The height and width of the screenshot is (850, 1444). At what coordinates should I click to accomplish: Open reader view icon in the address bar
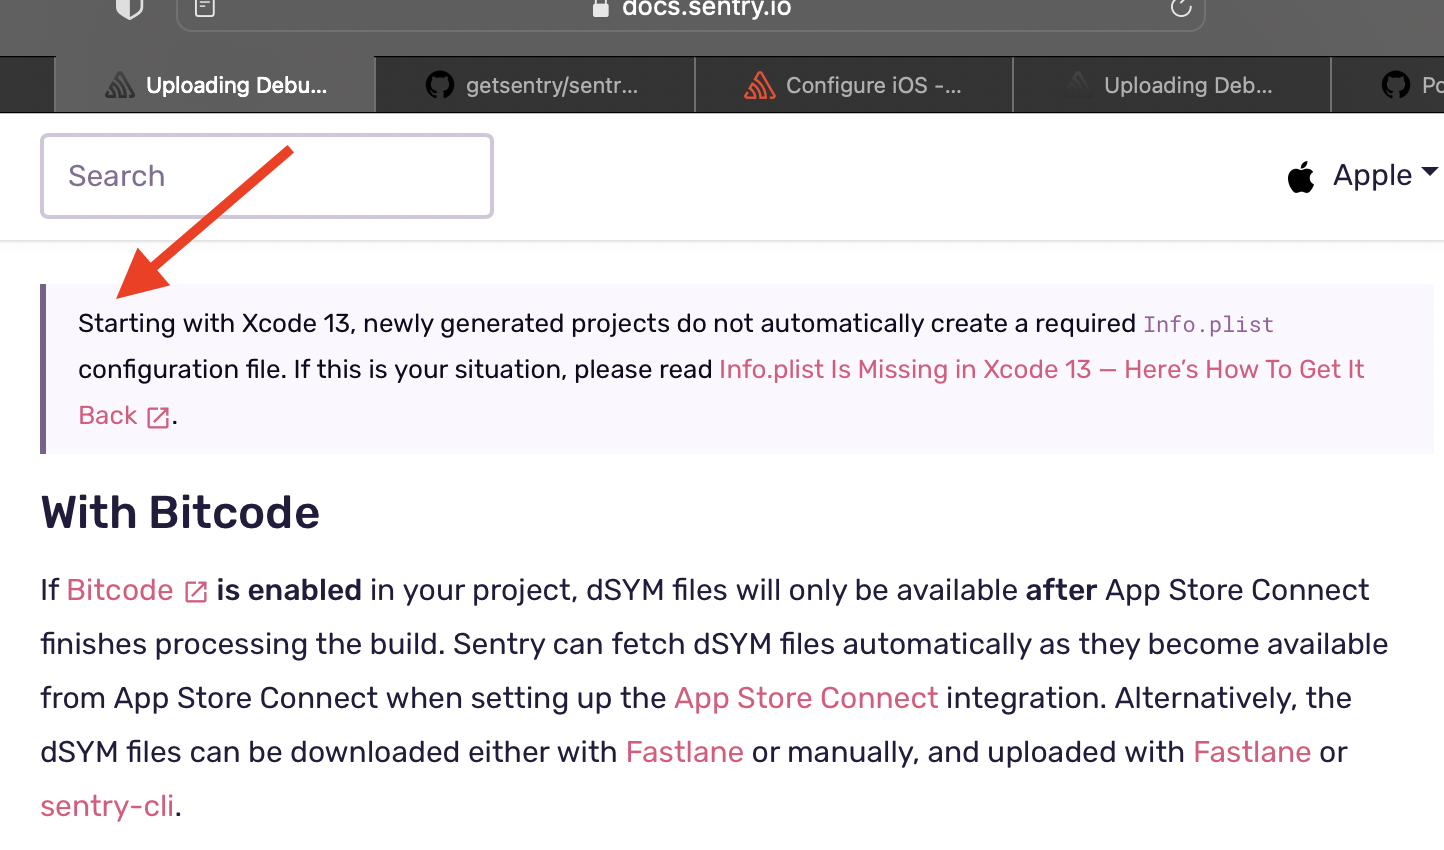[205, 8]
